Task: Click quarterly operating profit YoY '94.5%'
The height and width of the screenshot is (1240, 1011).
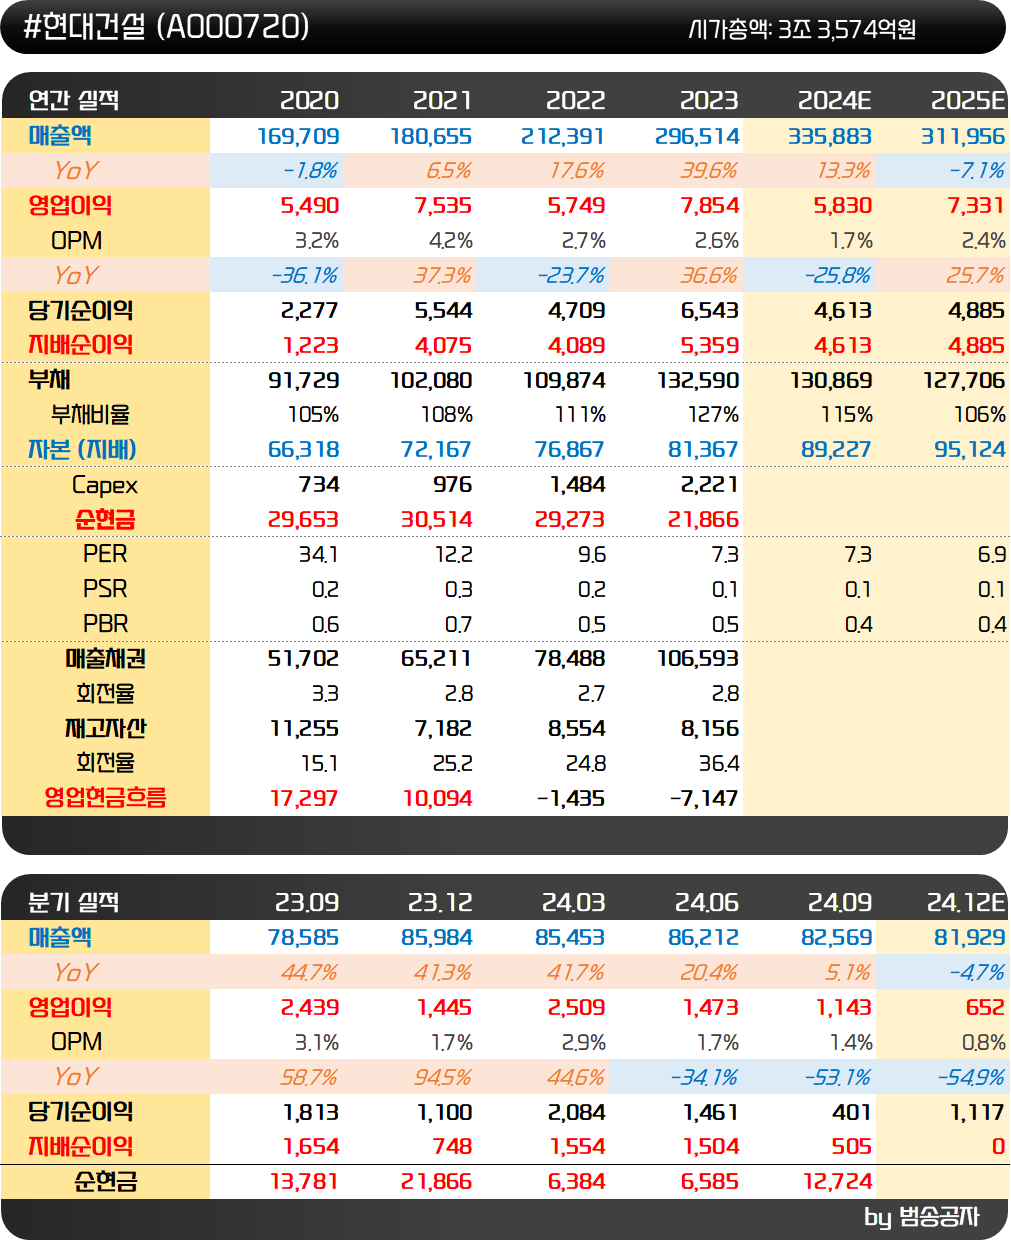Action: tap(443, 1077)
